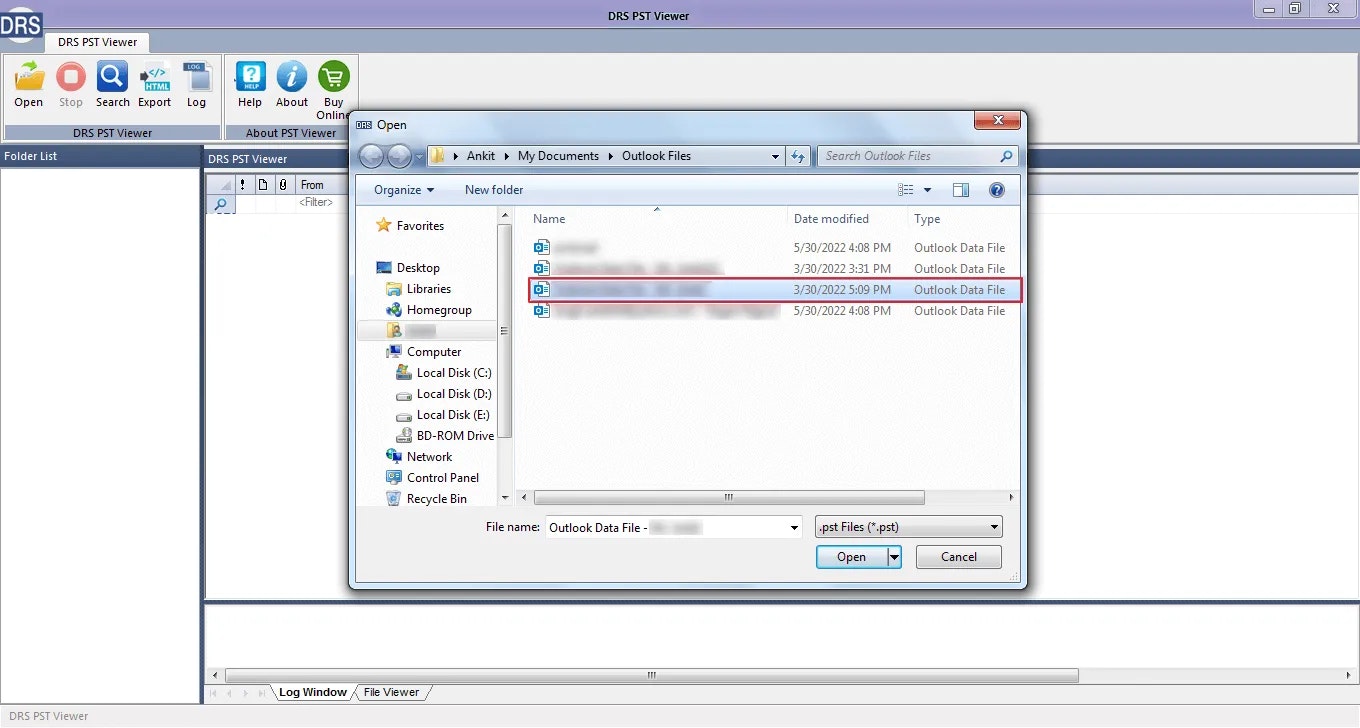1360x728 pixels.
Task: Click the Open icon in DRS PST Viewer ribbon
Action: coord(29,77)
